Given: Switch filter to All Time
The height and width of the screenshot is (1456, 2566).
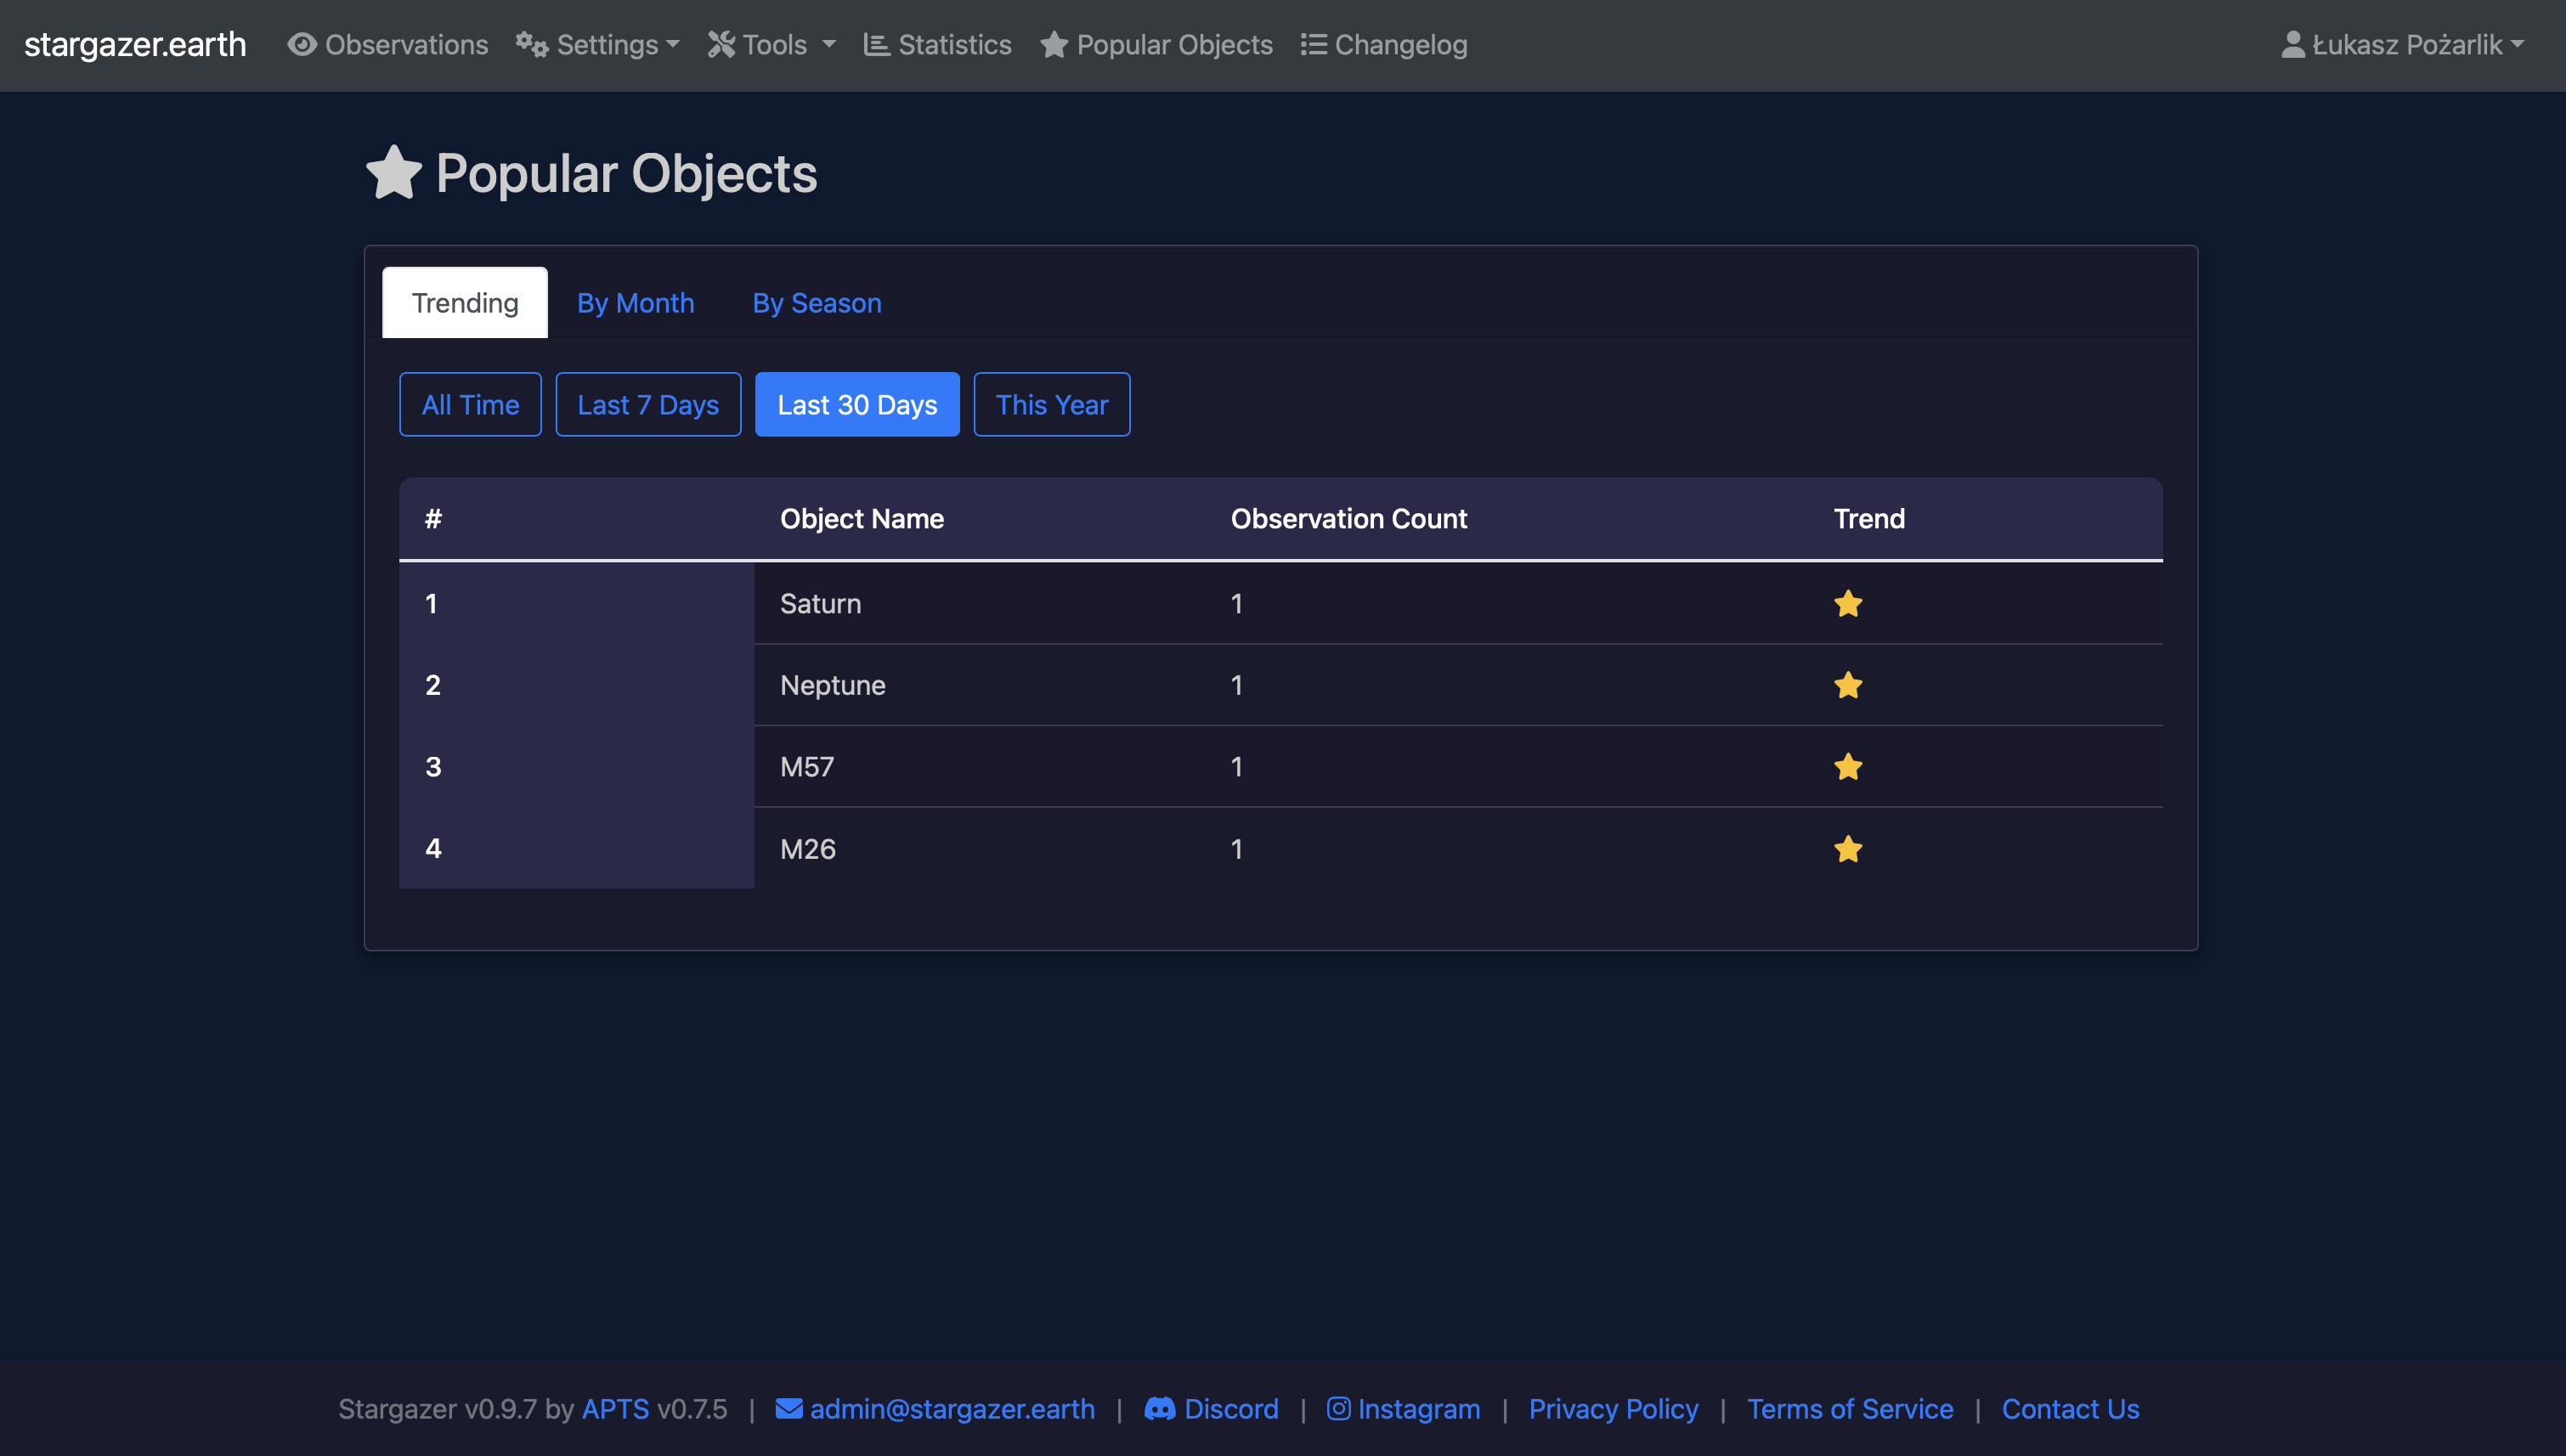Looking at the screenshot, I should (470, 405).
